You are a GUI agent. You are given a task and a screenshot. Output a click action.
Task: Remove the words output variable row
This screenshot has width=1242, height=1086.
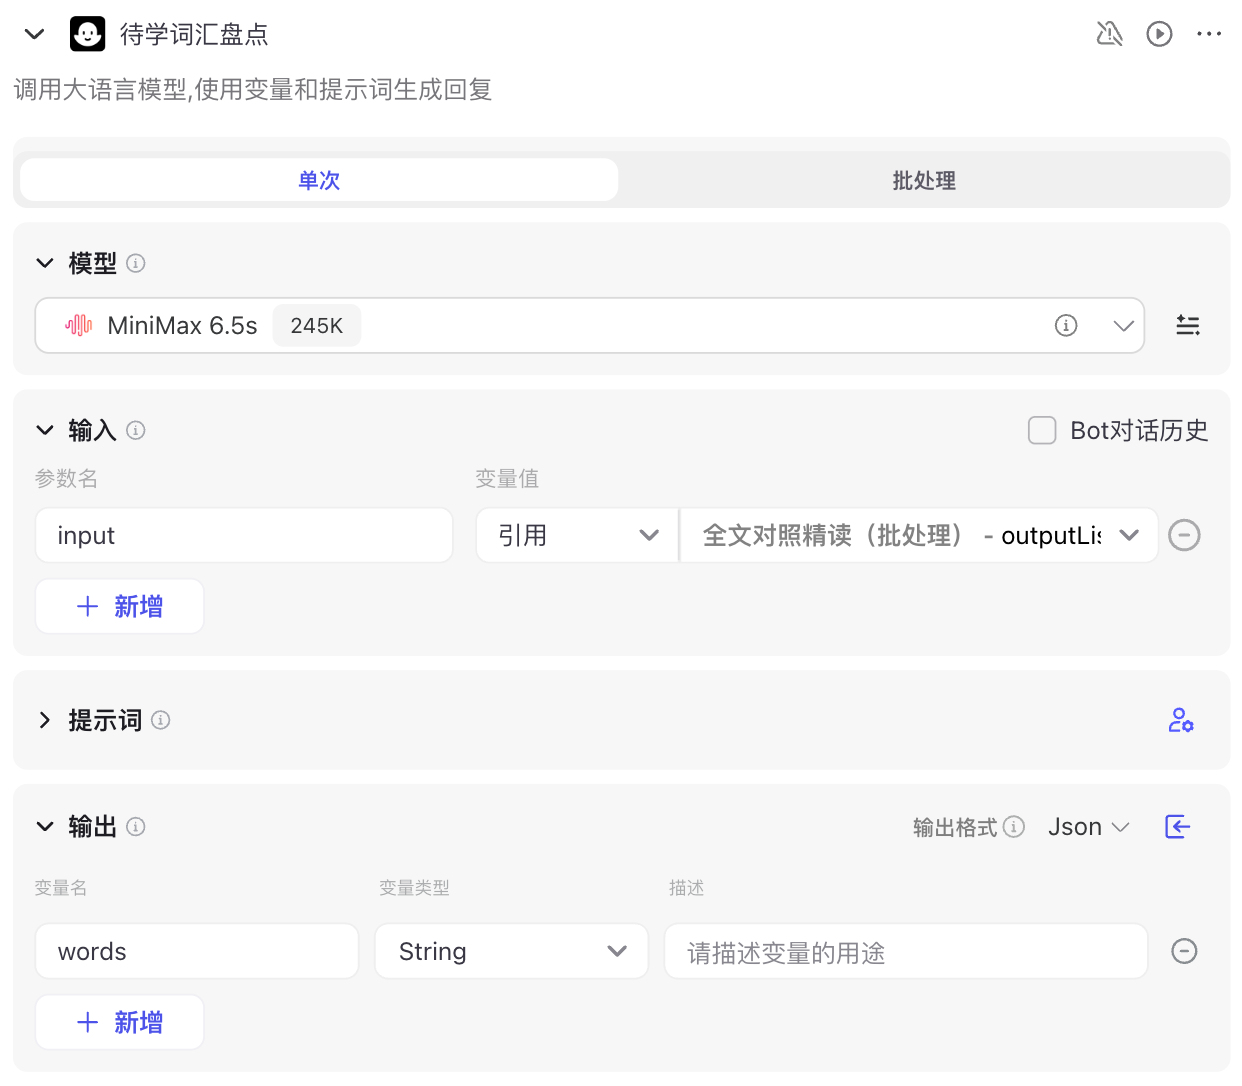(1184, 951)
